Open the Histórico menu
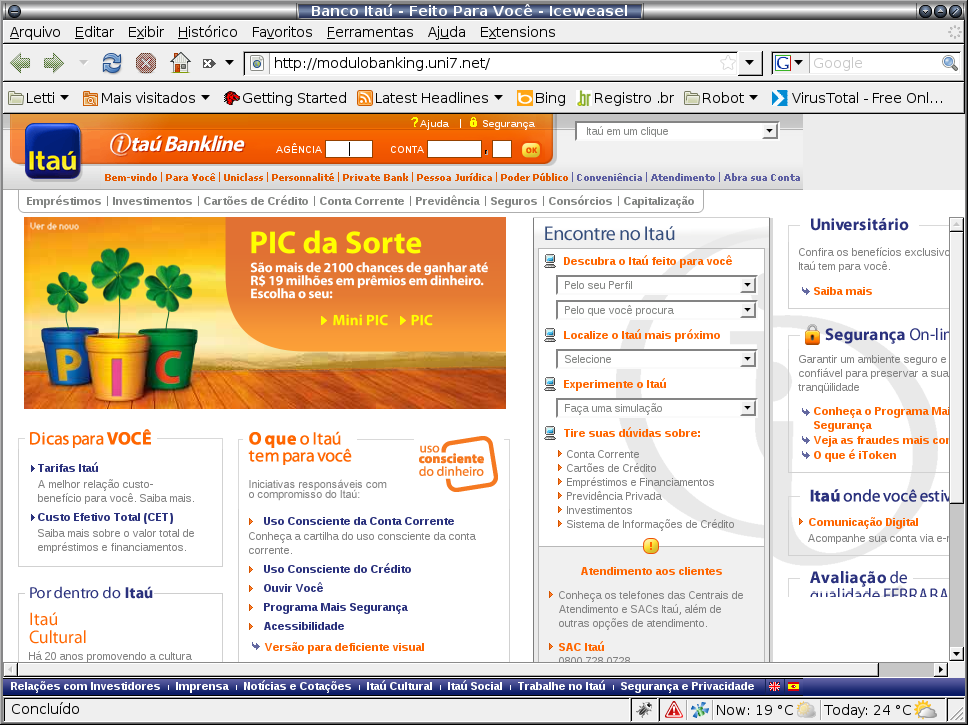 207,32
